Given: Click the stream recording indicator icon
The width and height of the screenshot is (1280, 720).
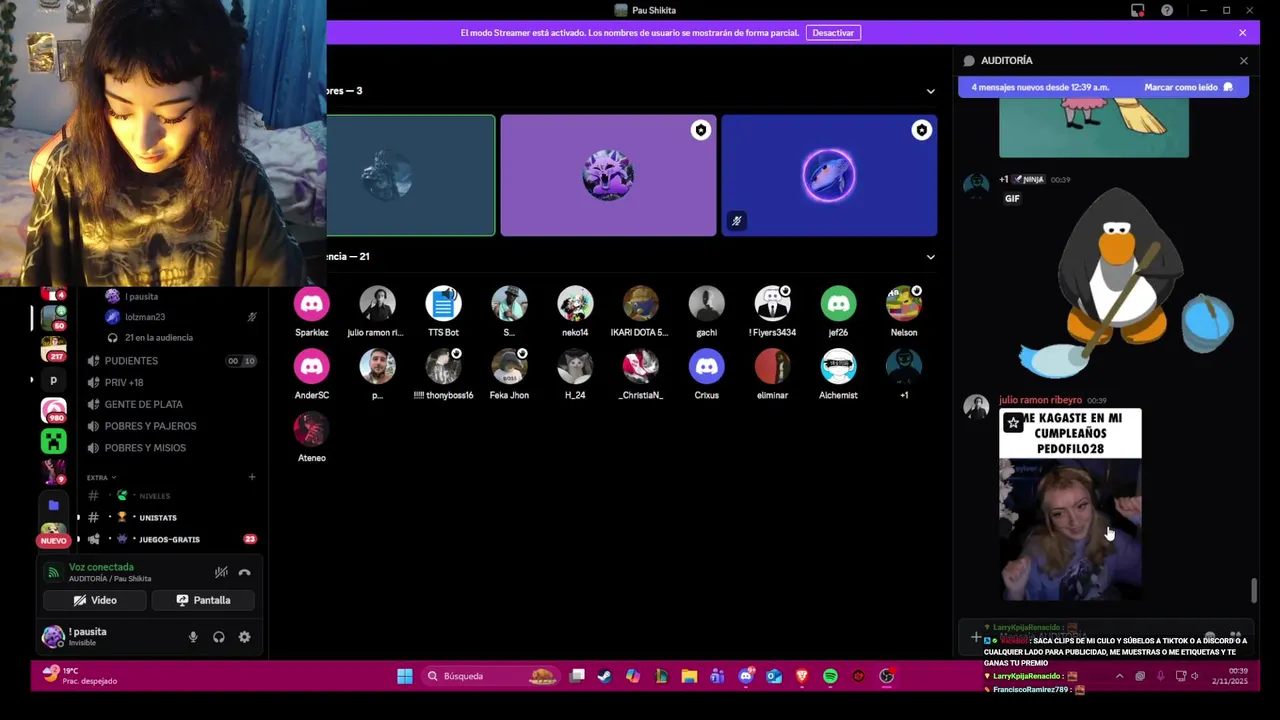Looking at the screenshot, I should (x=1137, y=10).
